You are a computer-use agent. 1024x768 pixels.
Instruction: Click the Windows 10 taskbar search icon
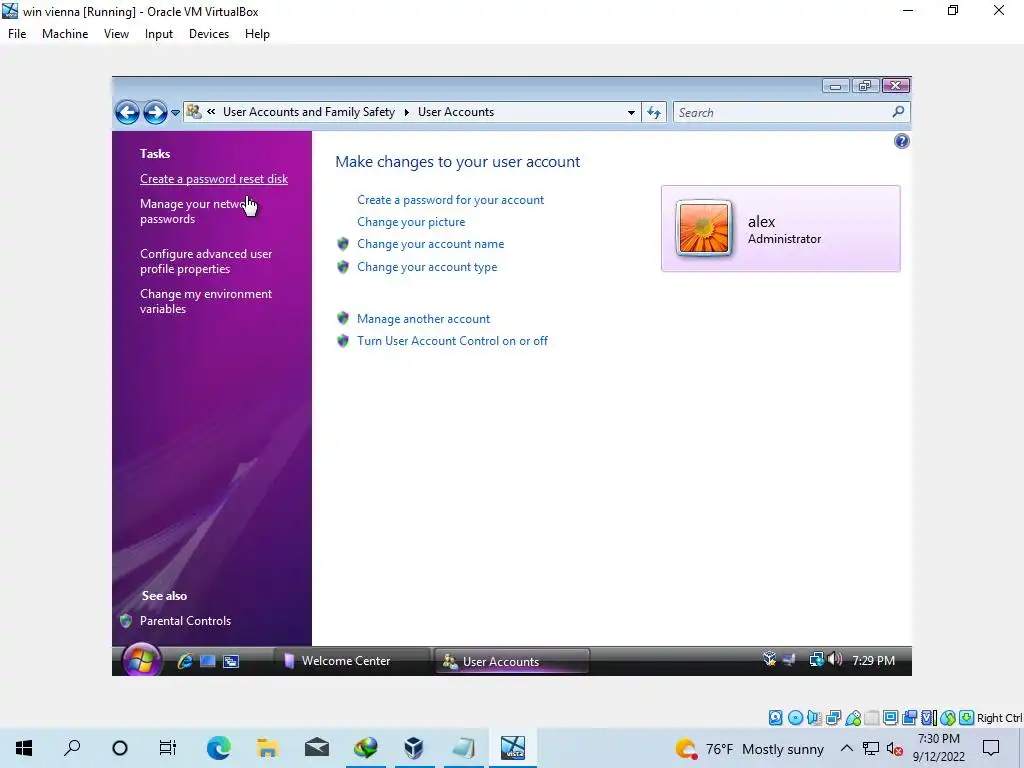(72, 748)
